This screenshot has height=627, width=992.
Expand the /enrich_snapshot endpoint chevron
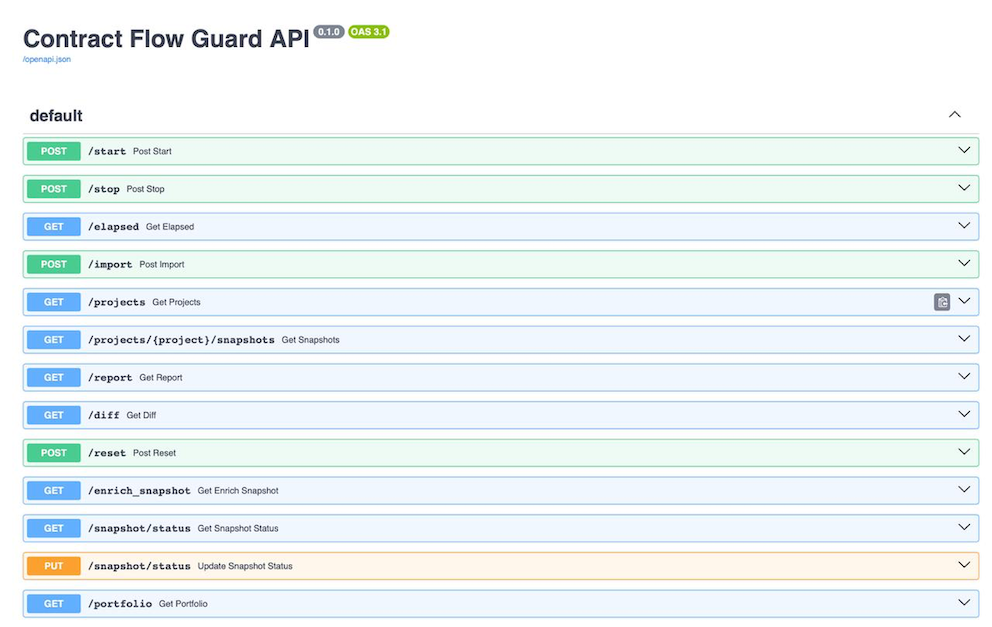coord(963,490)
